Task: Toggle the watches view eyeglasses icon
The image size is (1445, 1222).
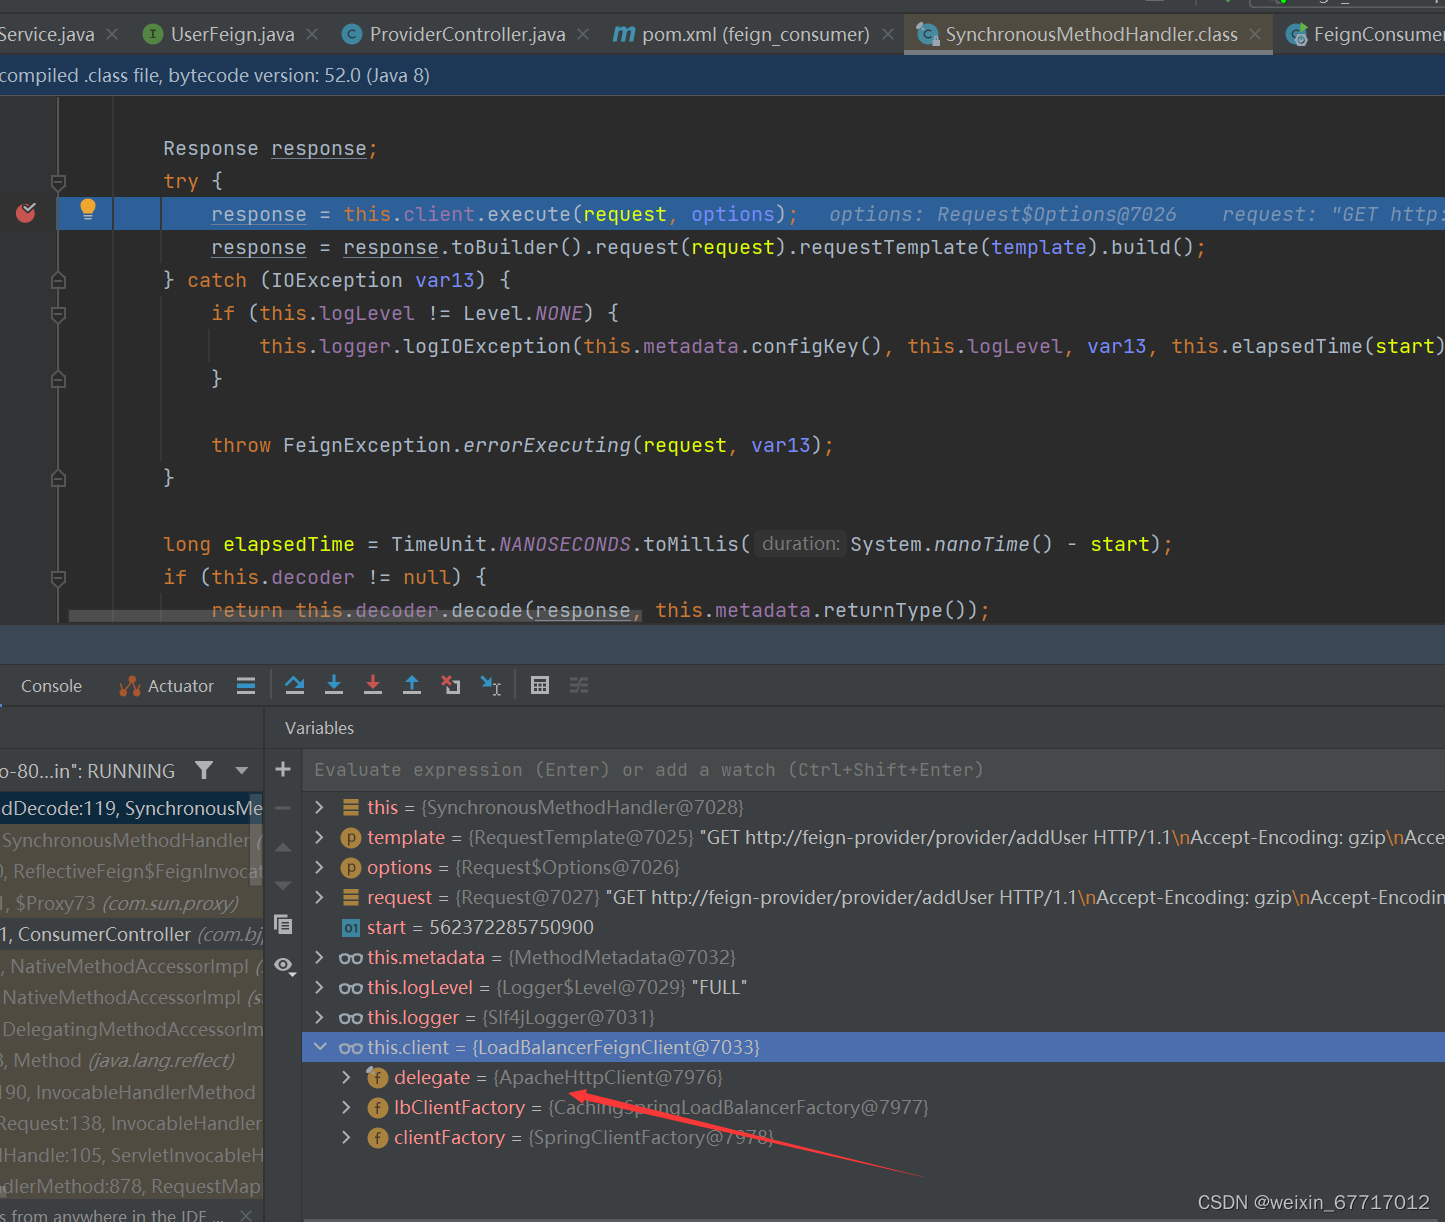Action: point(284,966)
